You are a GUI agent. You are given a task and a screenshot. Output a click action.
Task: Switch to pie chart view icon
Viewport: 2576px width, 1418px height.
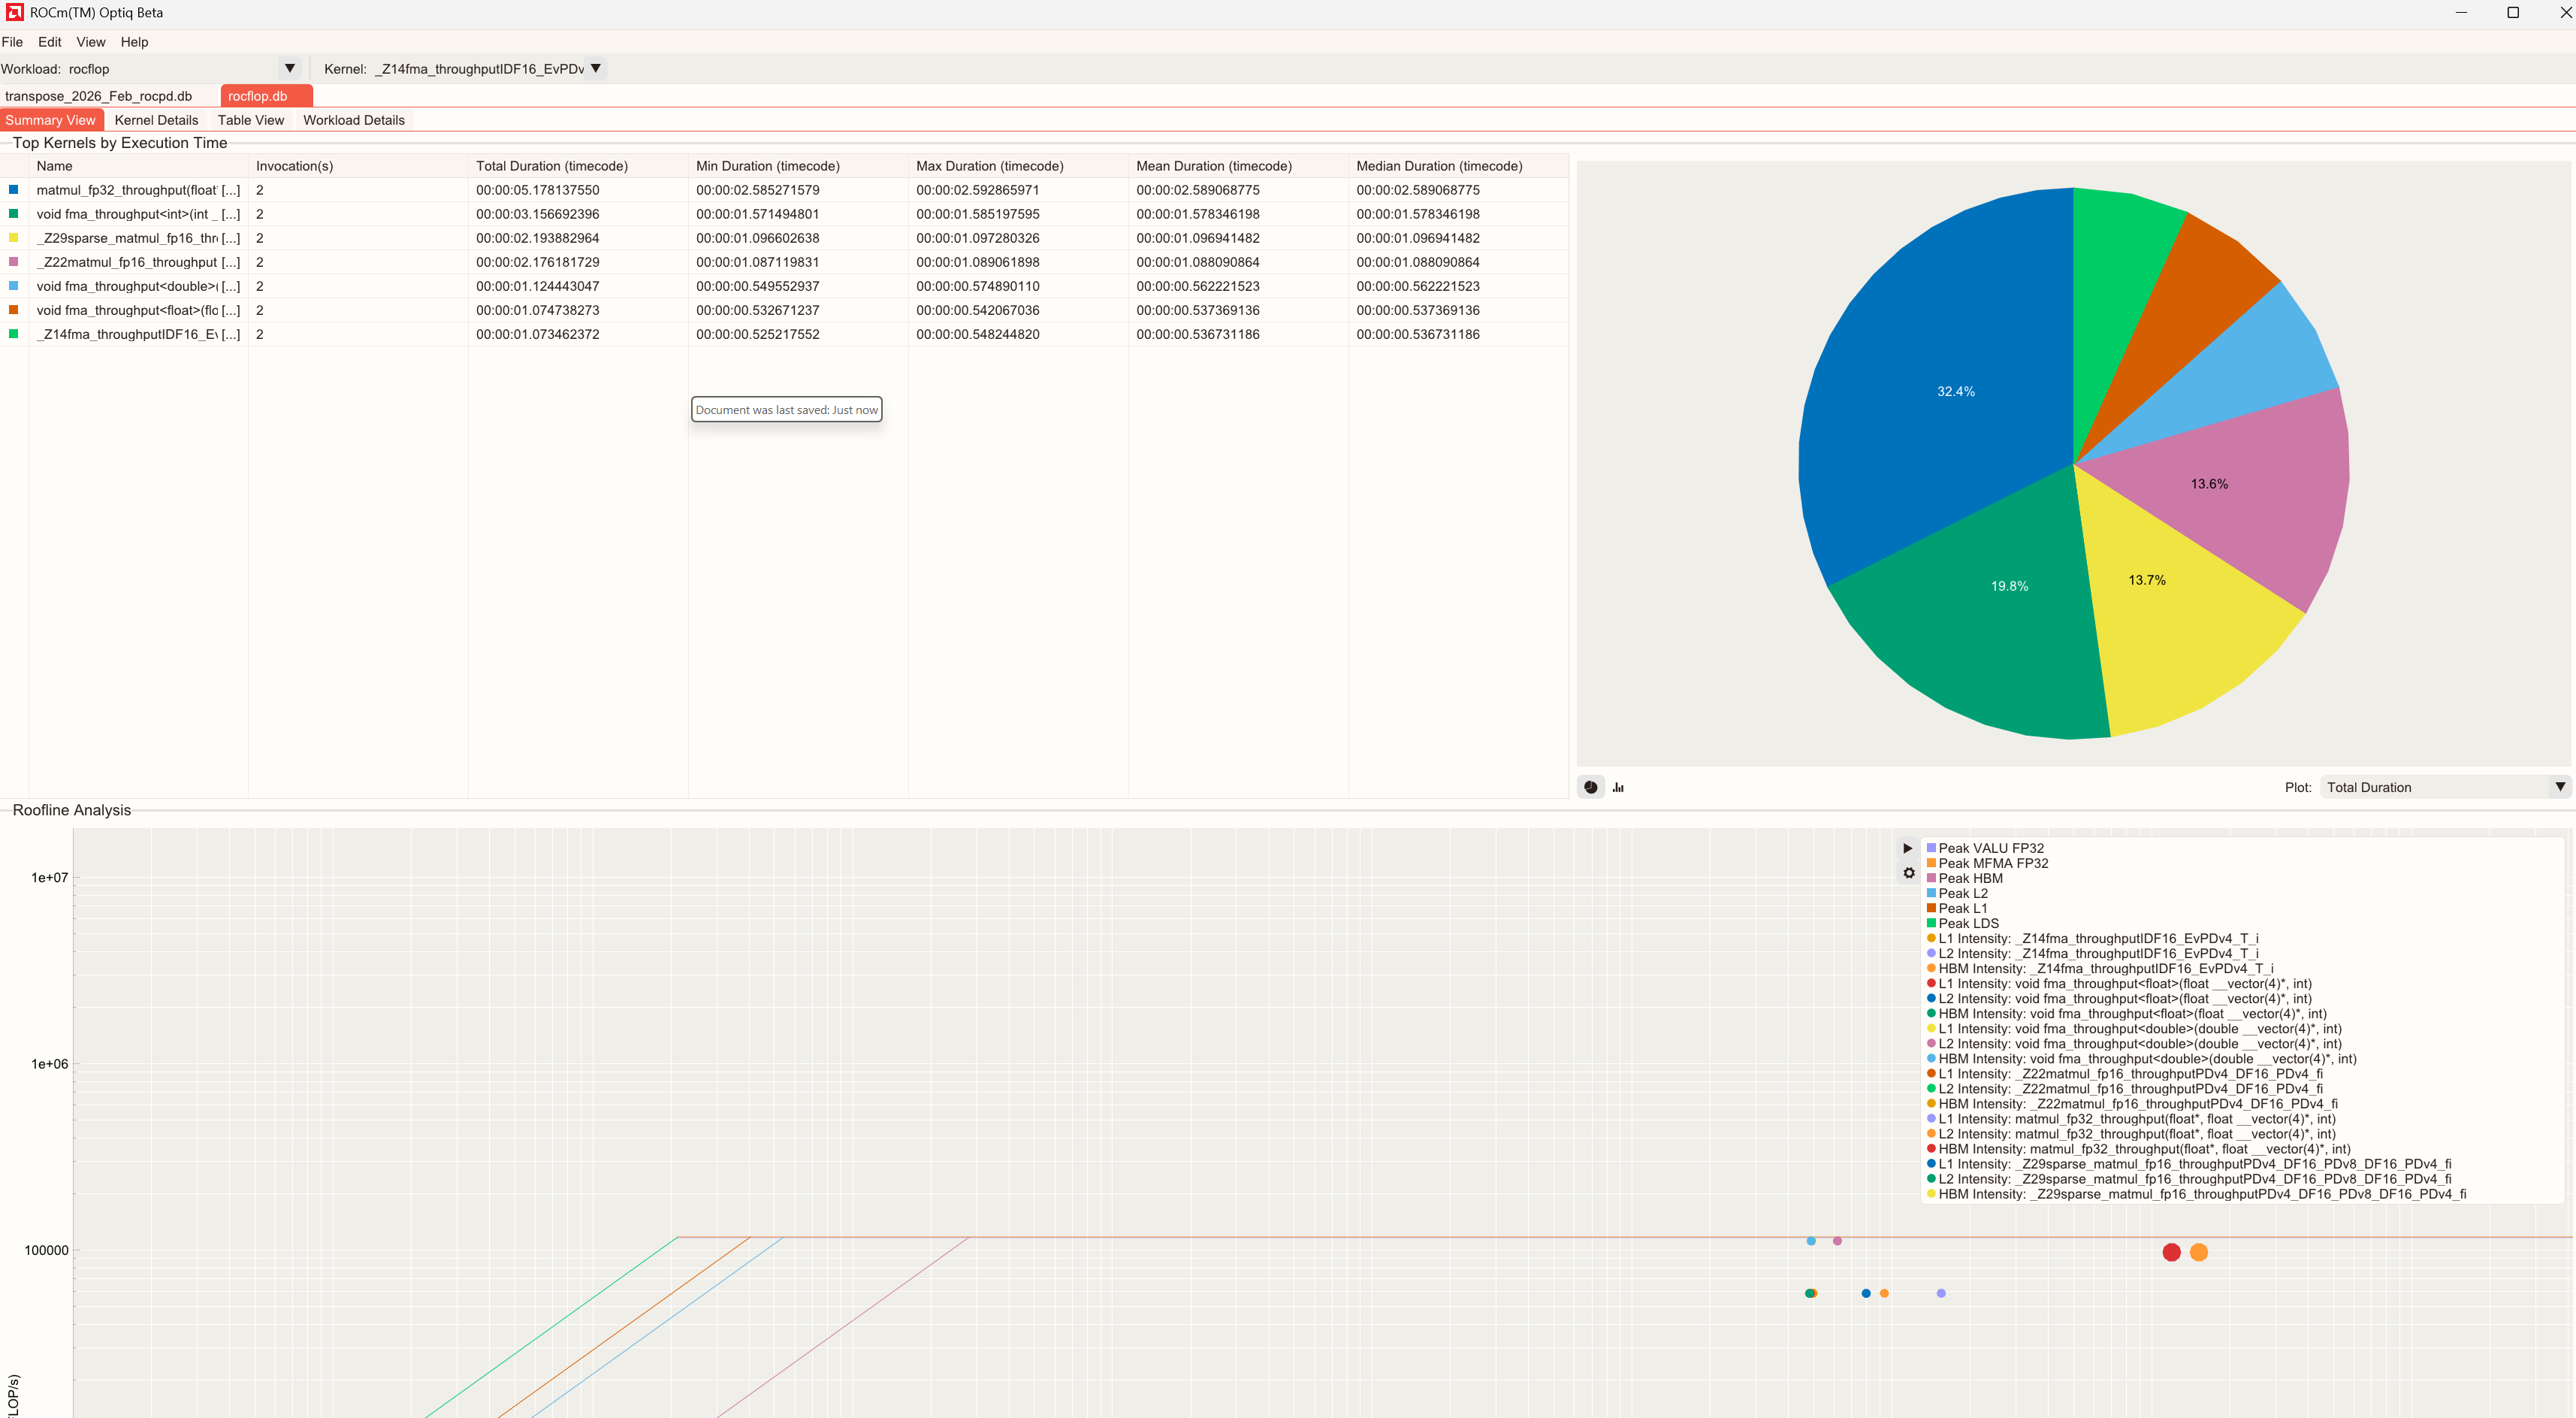coord(1590,787)
